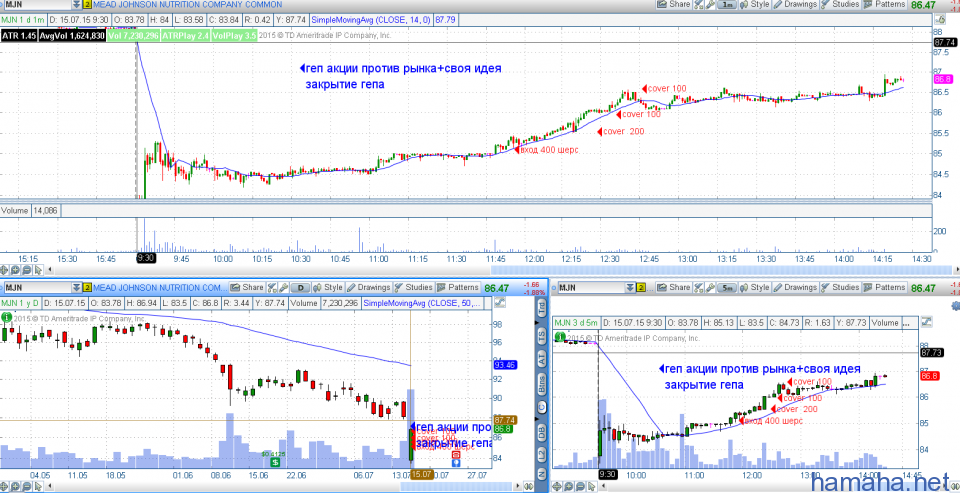960x493 pixels.
Task: Open the Style menu on the 5m chart
Action: point(754,287)
